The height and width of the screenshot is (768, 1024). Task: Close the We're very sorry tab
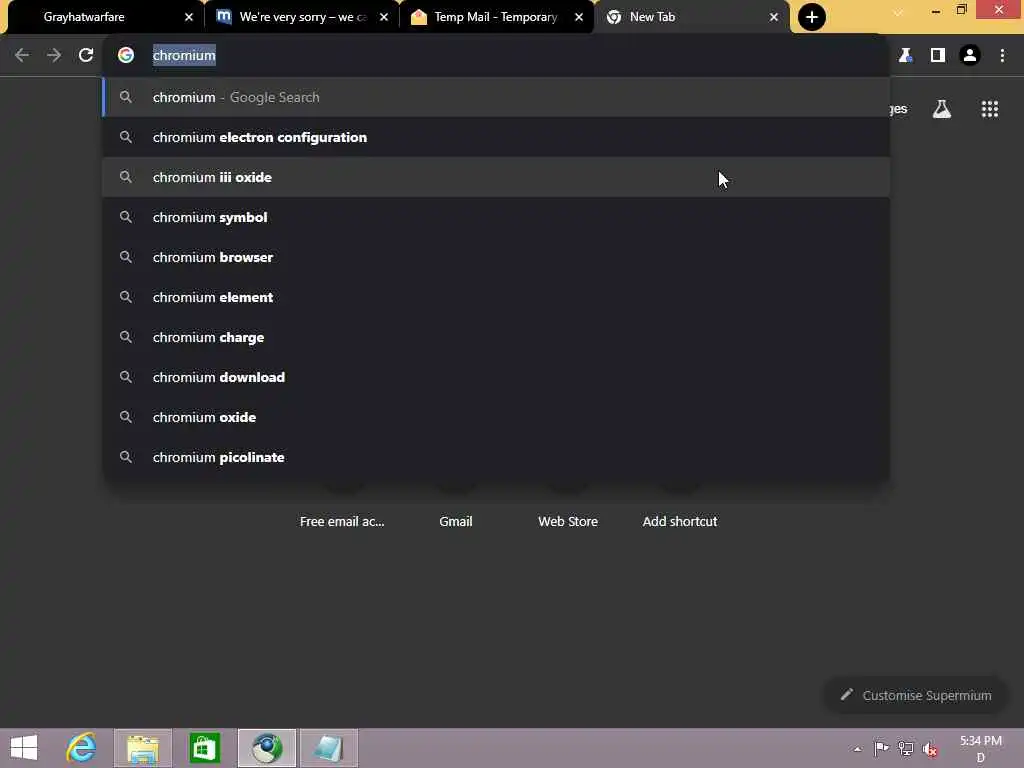coord(384,17)
